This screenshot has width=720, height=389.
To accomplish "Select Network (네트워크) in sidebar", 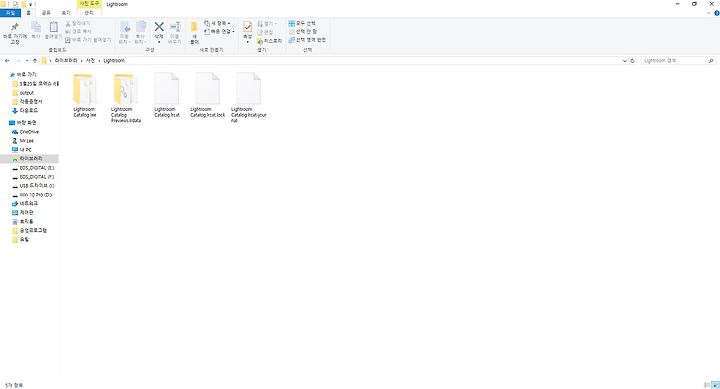I will [25, 203].
